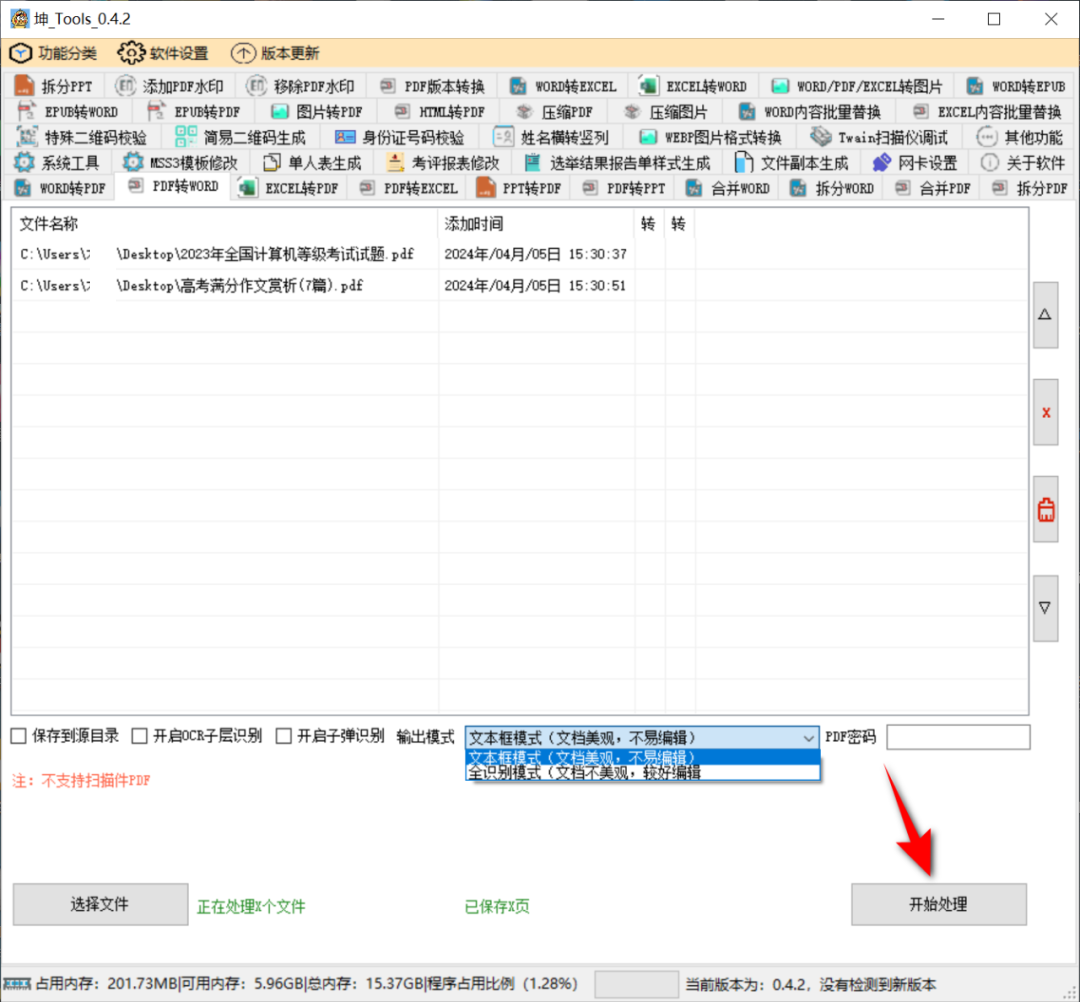Move file down with inverted triangle button
This screenshot has height=1002, width=1080.
click(x=1045, y=608)
